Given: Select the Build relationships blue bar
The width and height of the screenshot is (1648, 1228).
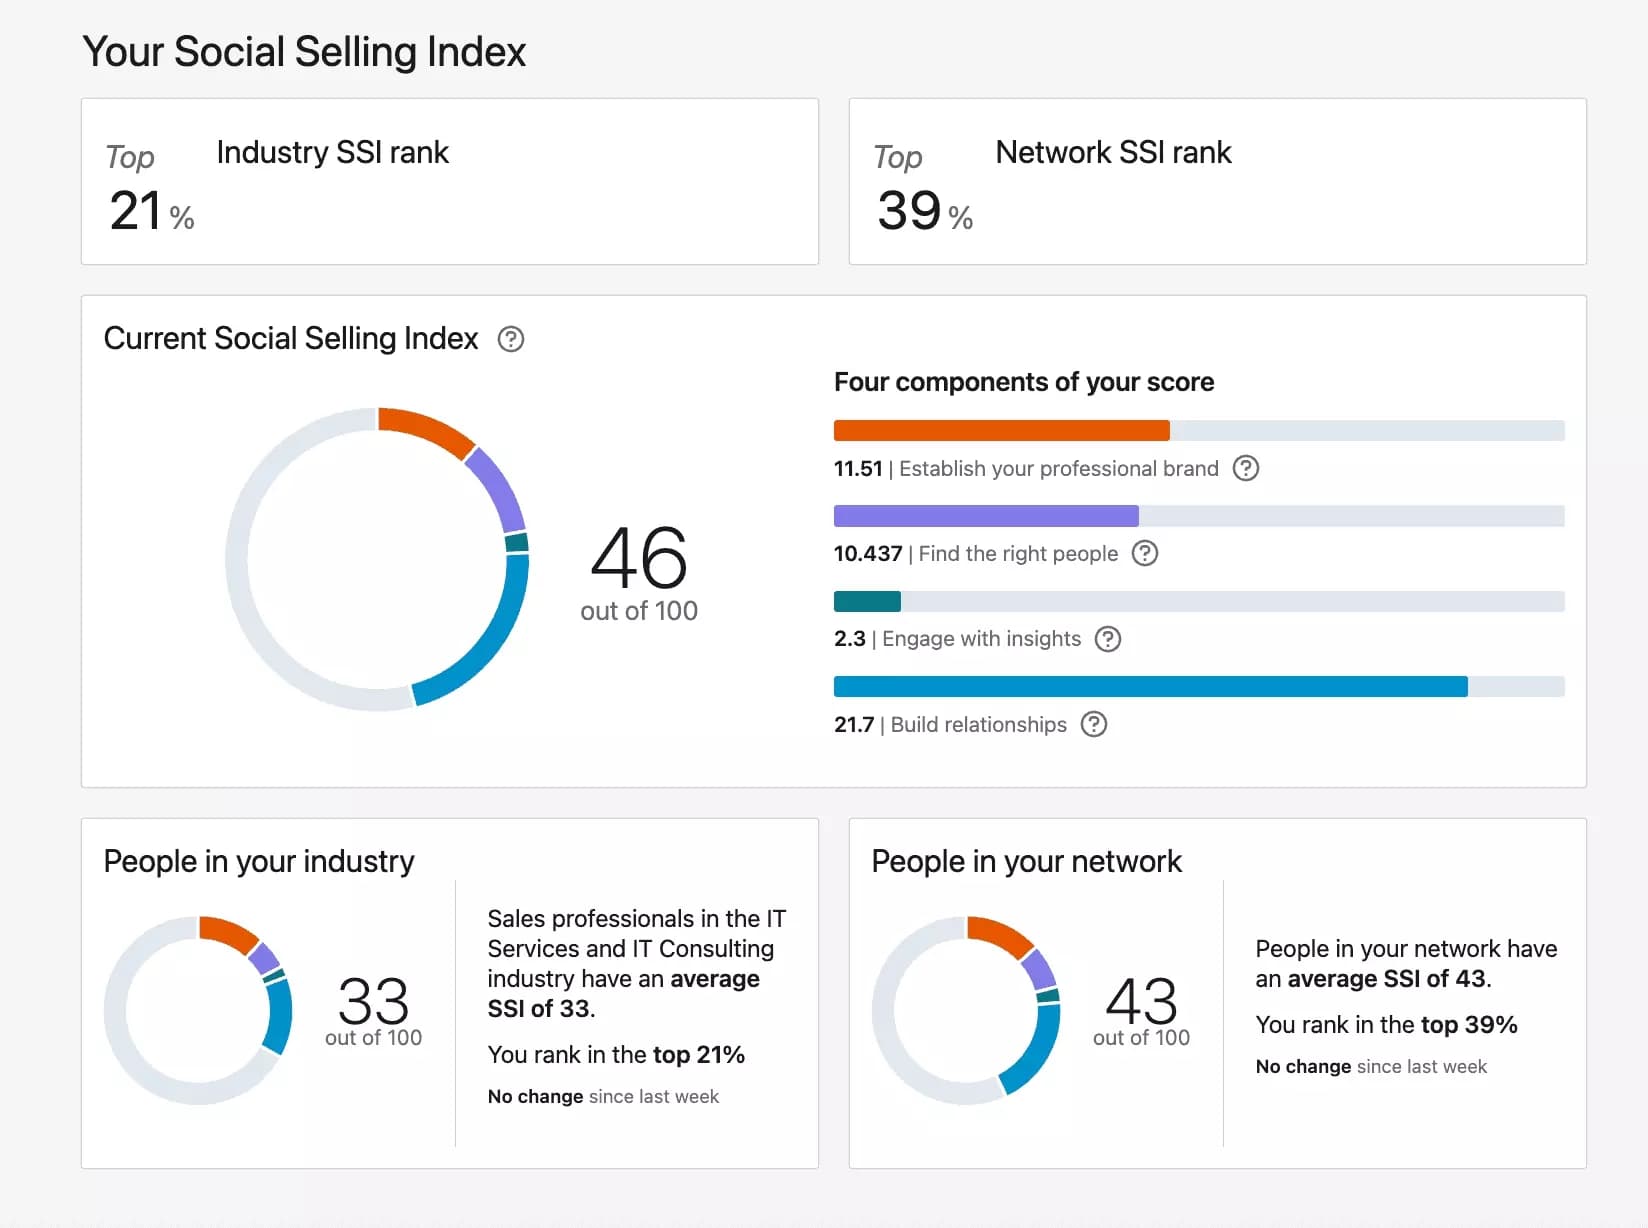Looking at the screenshot, I should [1150, 686].
